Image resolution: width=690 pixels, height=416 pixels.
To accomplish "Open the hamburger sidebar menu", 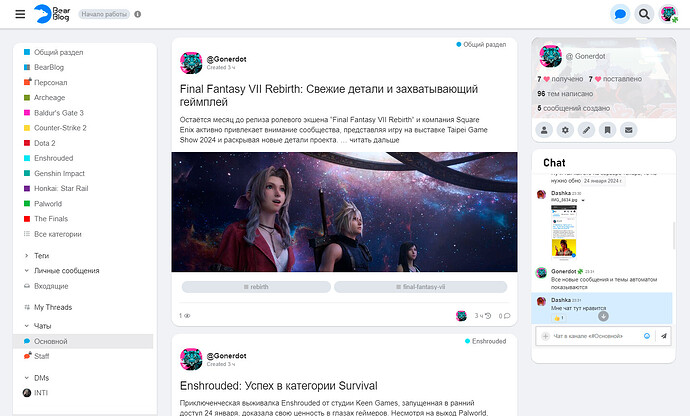I will [x=20, y=14].
